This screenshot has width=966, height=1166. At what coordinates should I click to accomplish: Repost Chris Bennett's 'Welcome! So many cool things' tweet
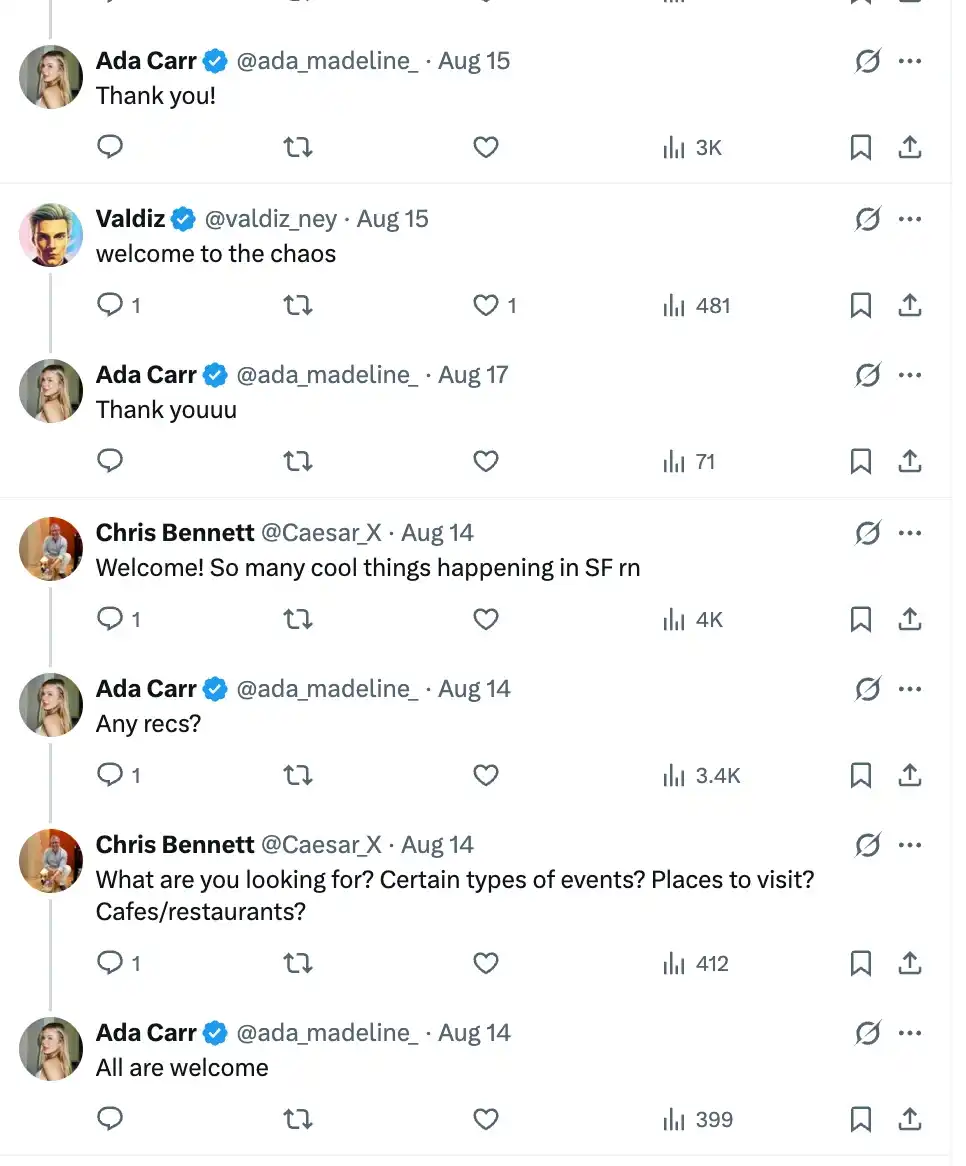pos(298,619)
